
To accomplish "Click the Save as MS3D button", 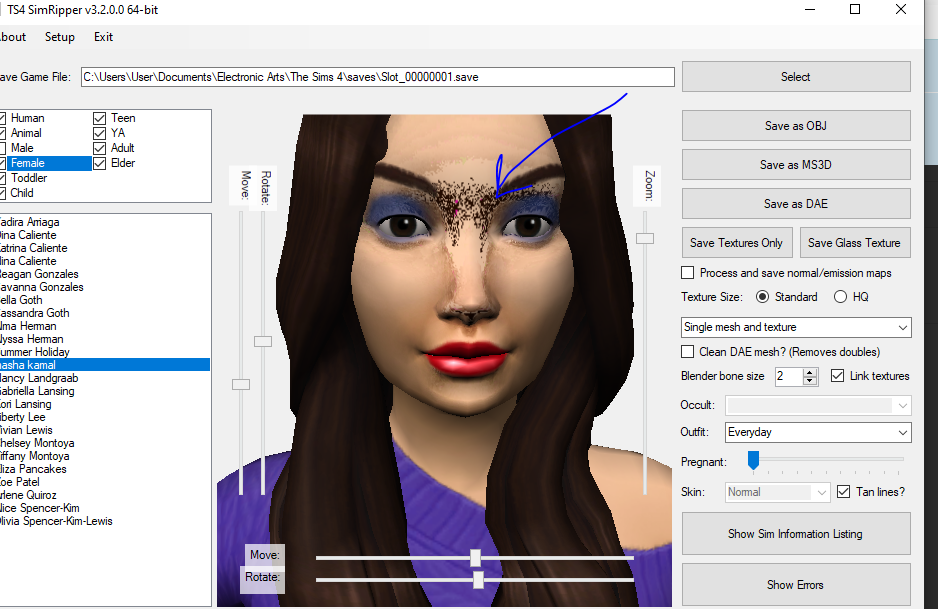I will (795, 164).
